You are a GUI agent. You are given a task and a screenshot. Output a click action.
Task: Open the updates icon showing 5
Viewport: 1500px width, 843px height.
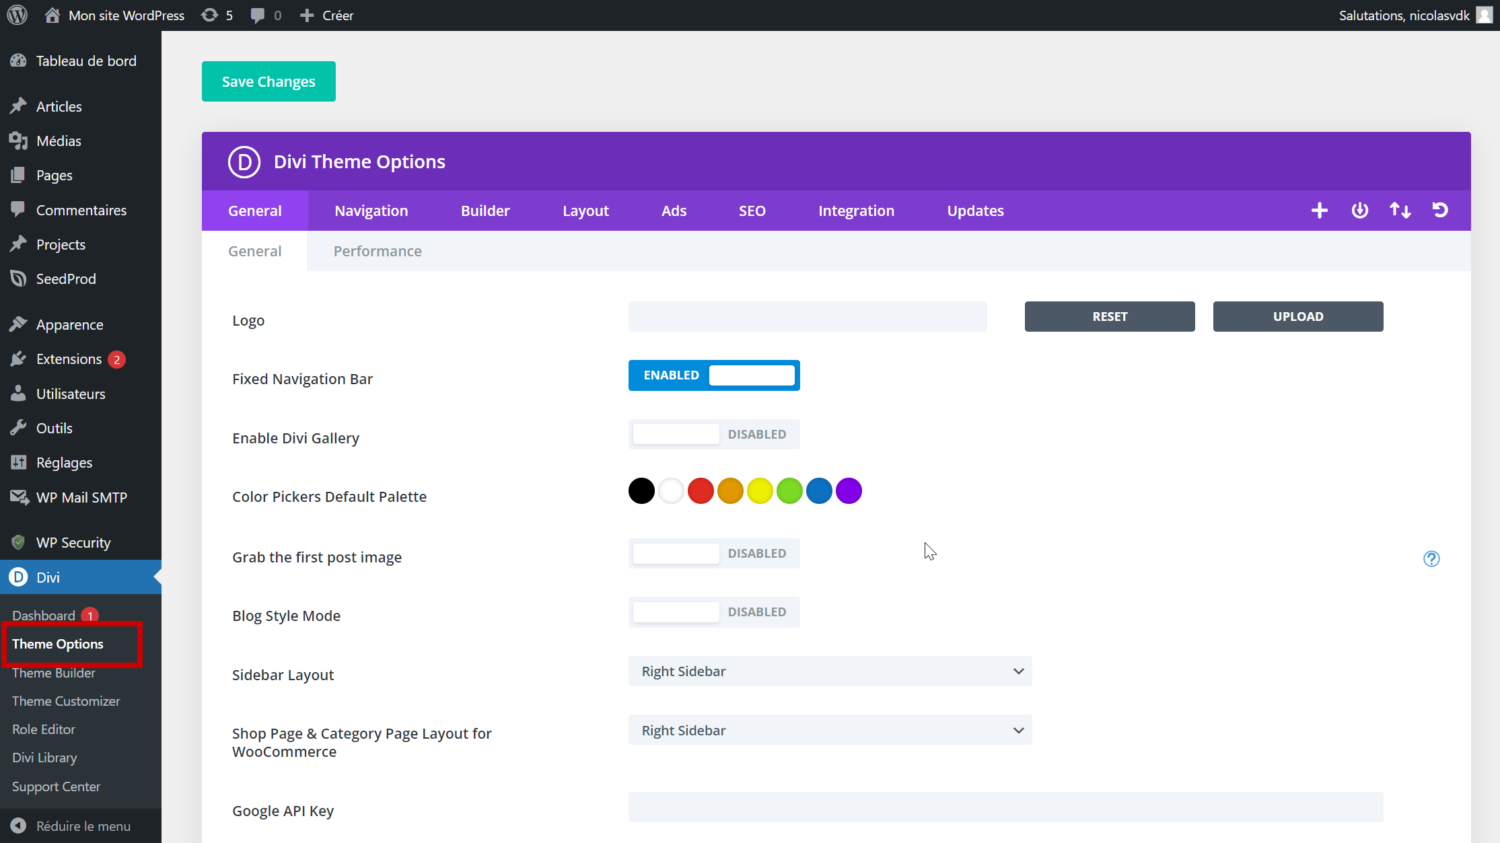(209, 15)
